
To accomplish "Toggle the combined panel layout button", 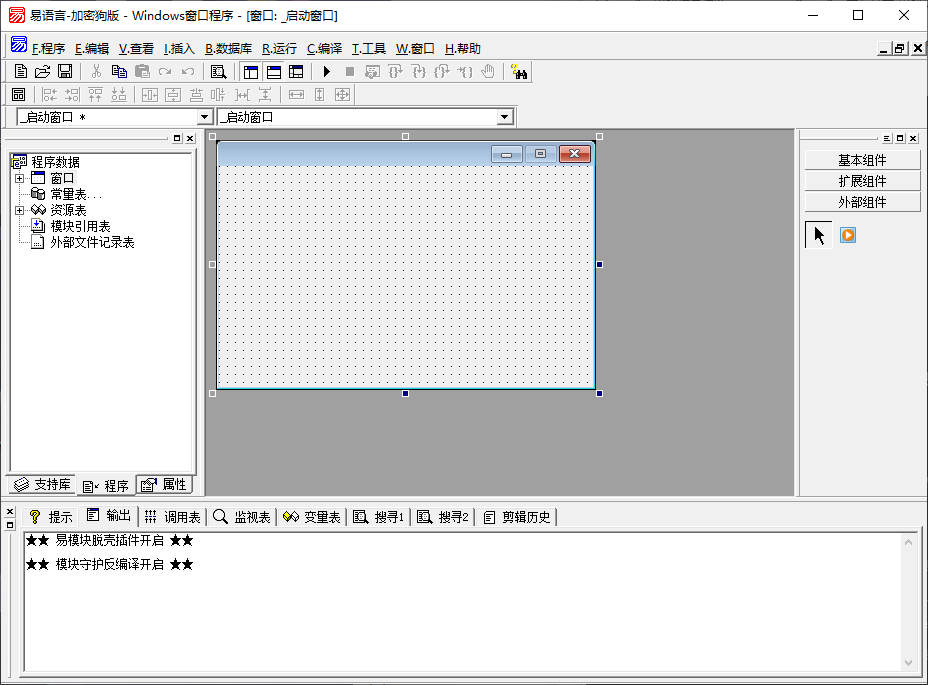I will click(296, 71).
